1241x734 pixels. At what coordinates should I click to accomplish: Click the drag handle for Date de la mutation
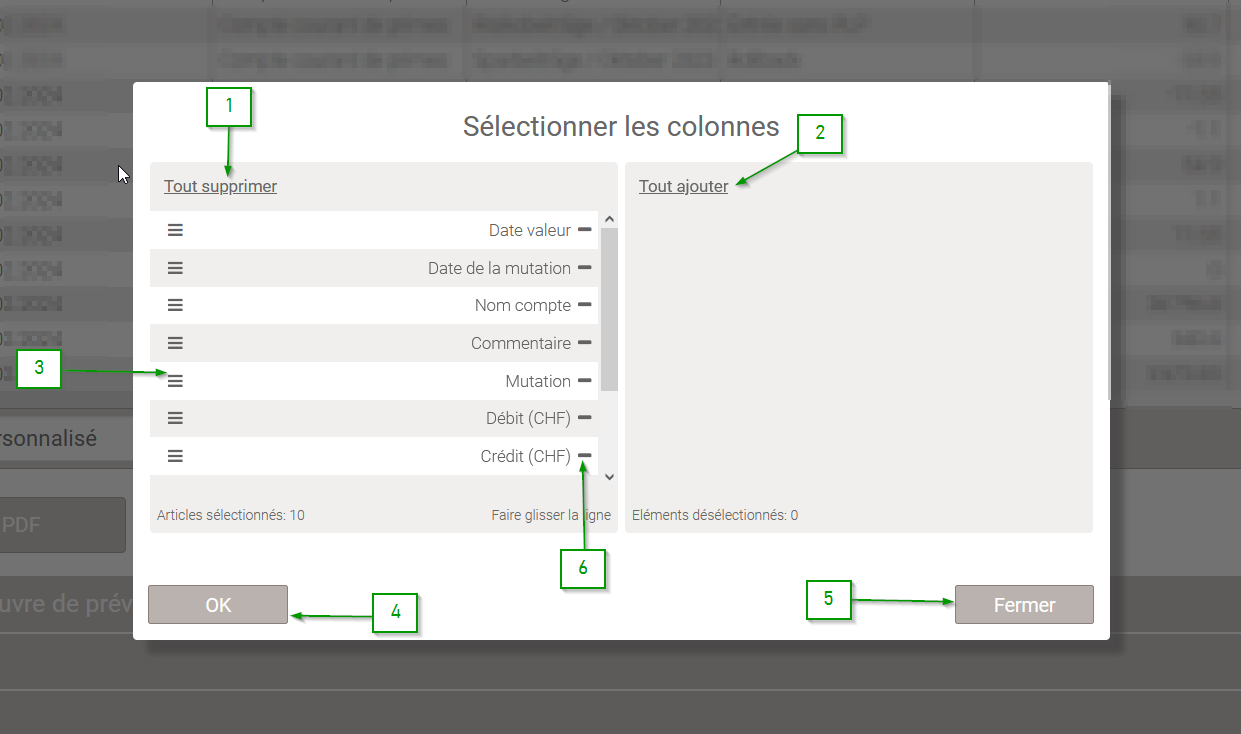tap(175, 268)
